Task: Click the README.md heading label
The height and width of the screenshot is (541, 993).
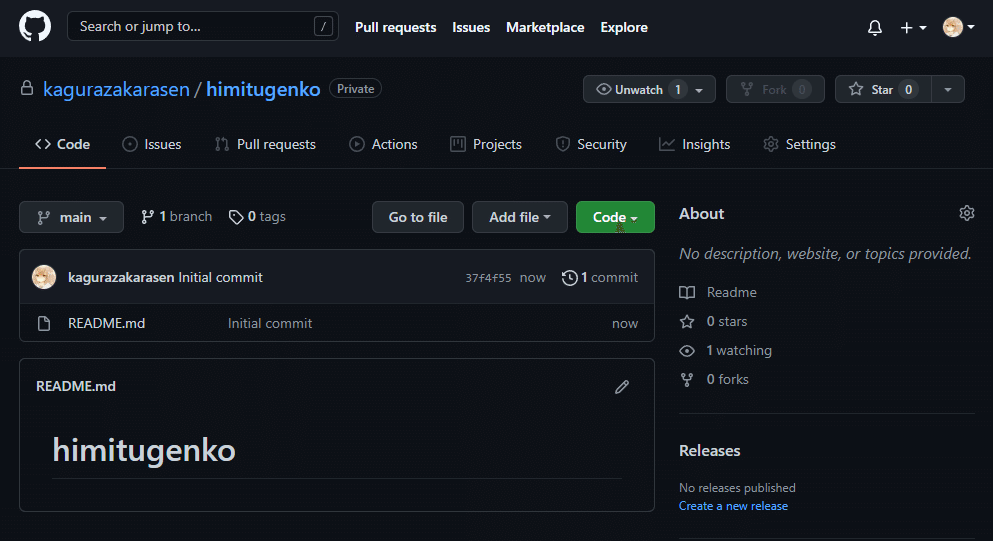Action: coord(76,386)
